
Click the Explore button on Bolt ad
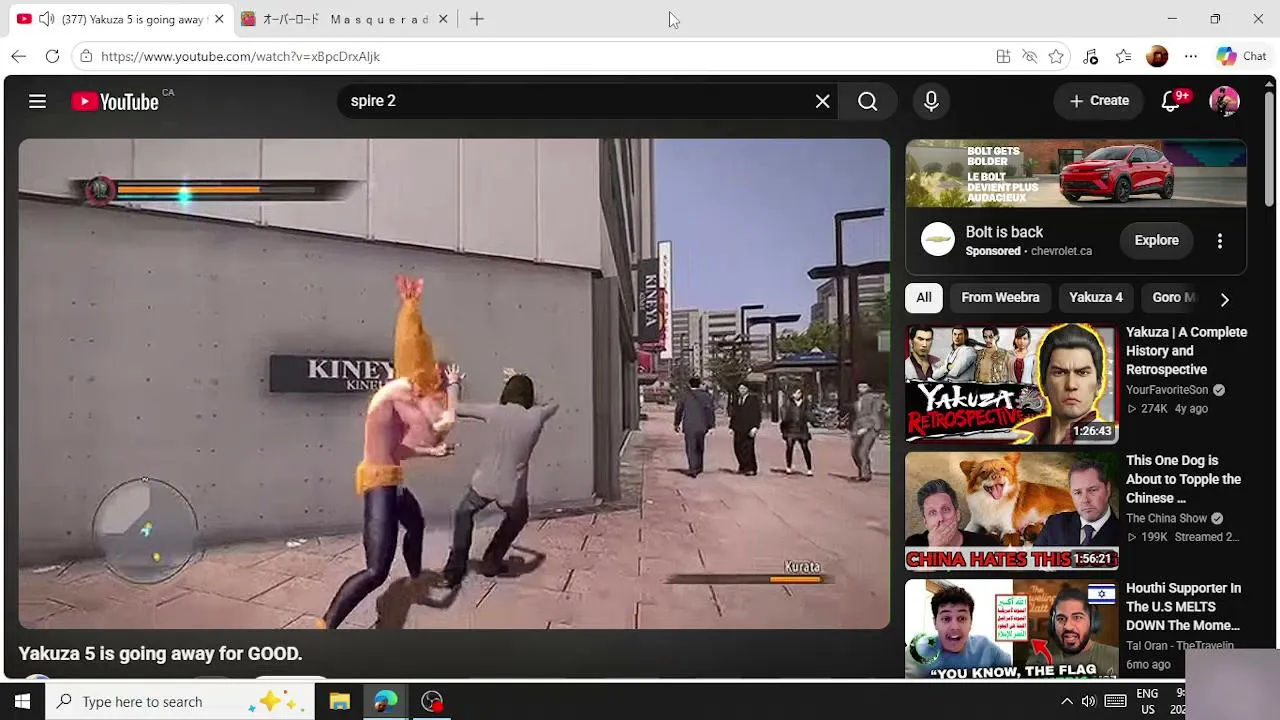[x=1156, y=240]
